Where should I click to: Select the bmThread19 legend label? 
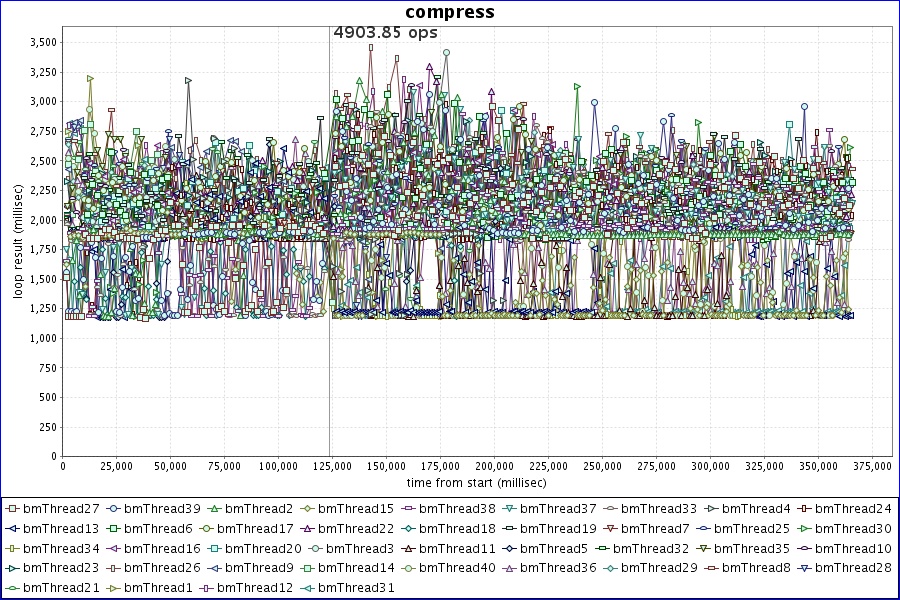[x=559, y=528]
